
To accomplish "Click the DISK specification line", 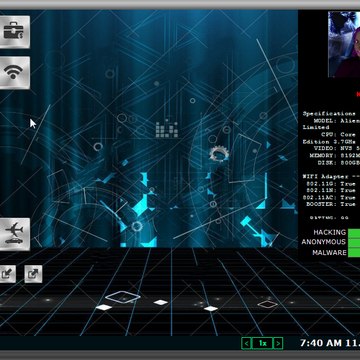I will coord(339,162).
